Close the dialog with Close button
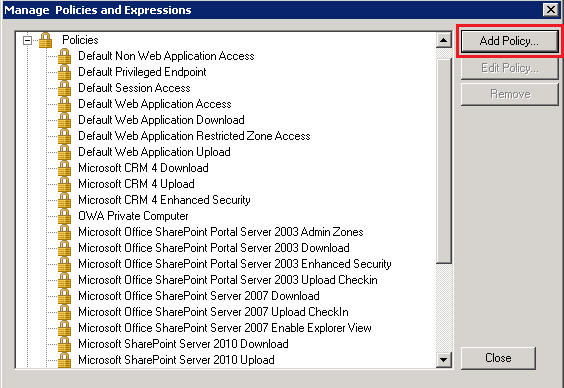The height and width of the screenshot is (388, 564). tap(498, 358)
